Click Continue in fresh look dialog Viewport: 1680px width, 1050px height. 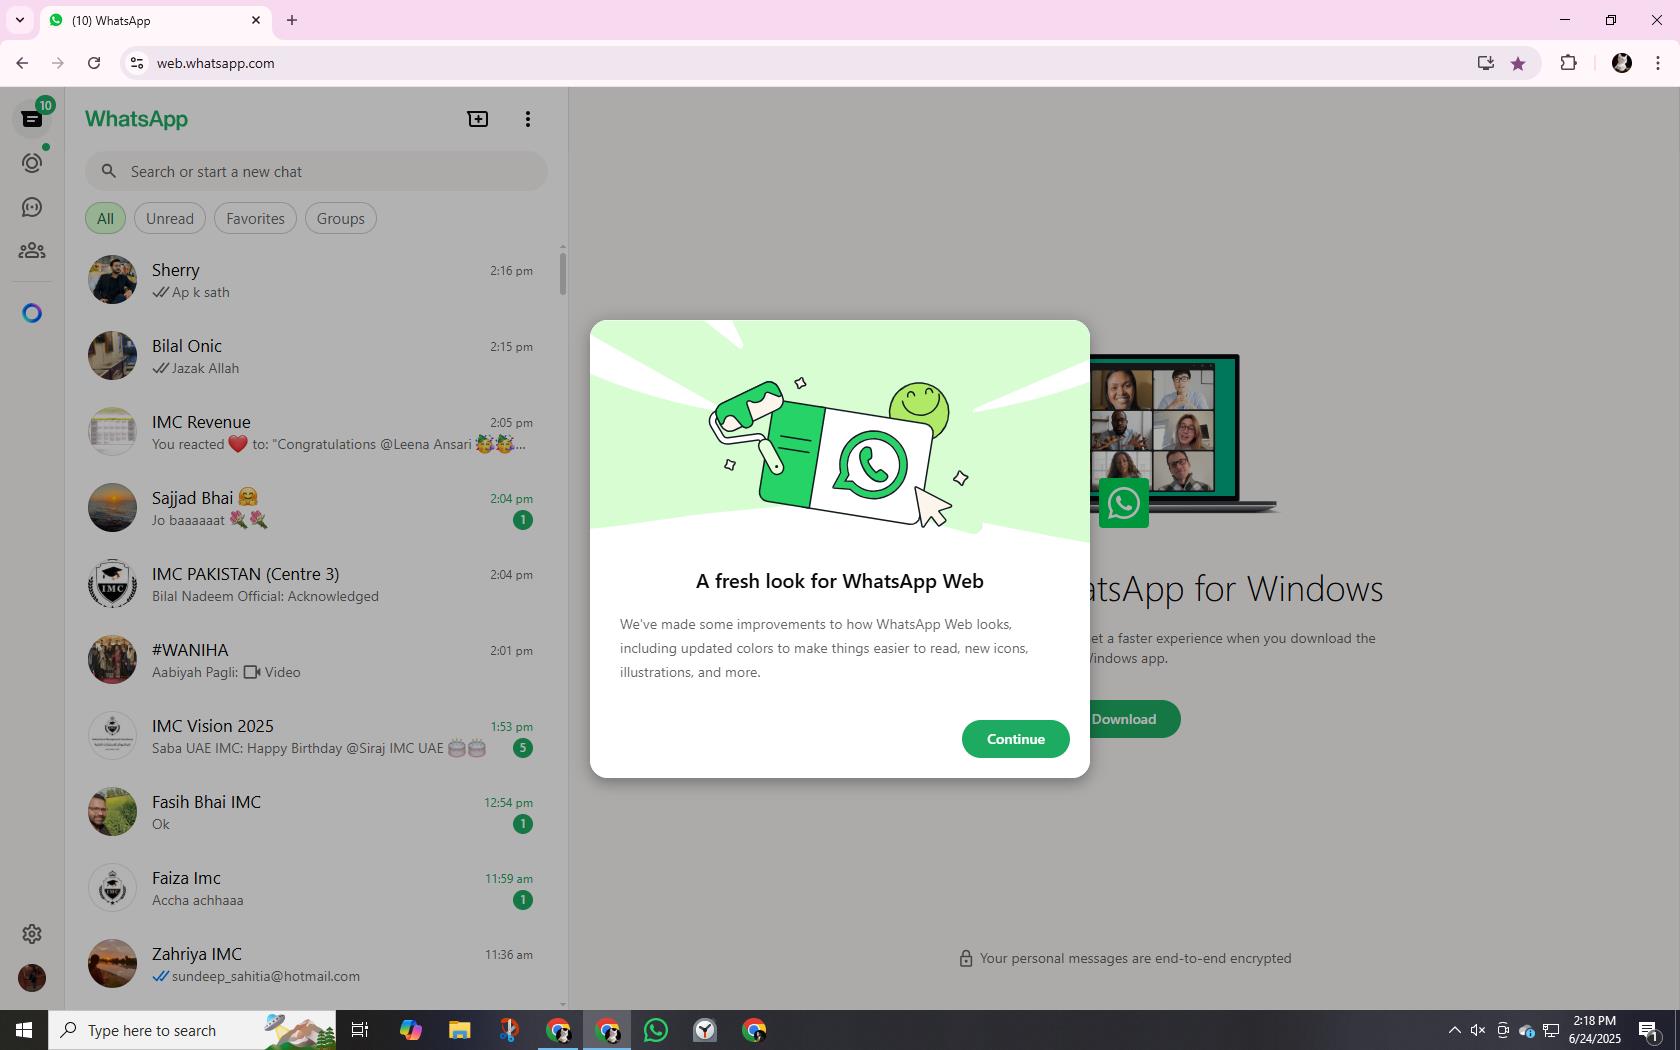click(1016, 739)
